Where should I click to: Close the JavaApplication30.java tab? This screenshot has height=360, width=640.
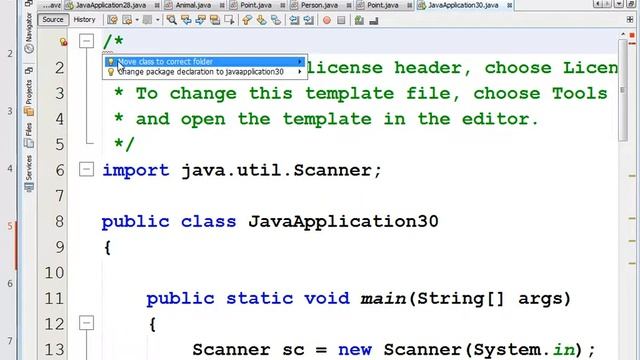tap(509, 6)
